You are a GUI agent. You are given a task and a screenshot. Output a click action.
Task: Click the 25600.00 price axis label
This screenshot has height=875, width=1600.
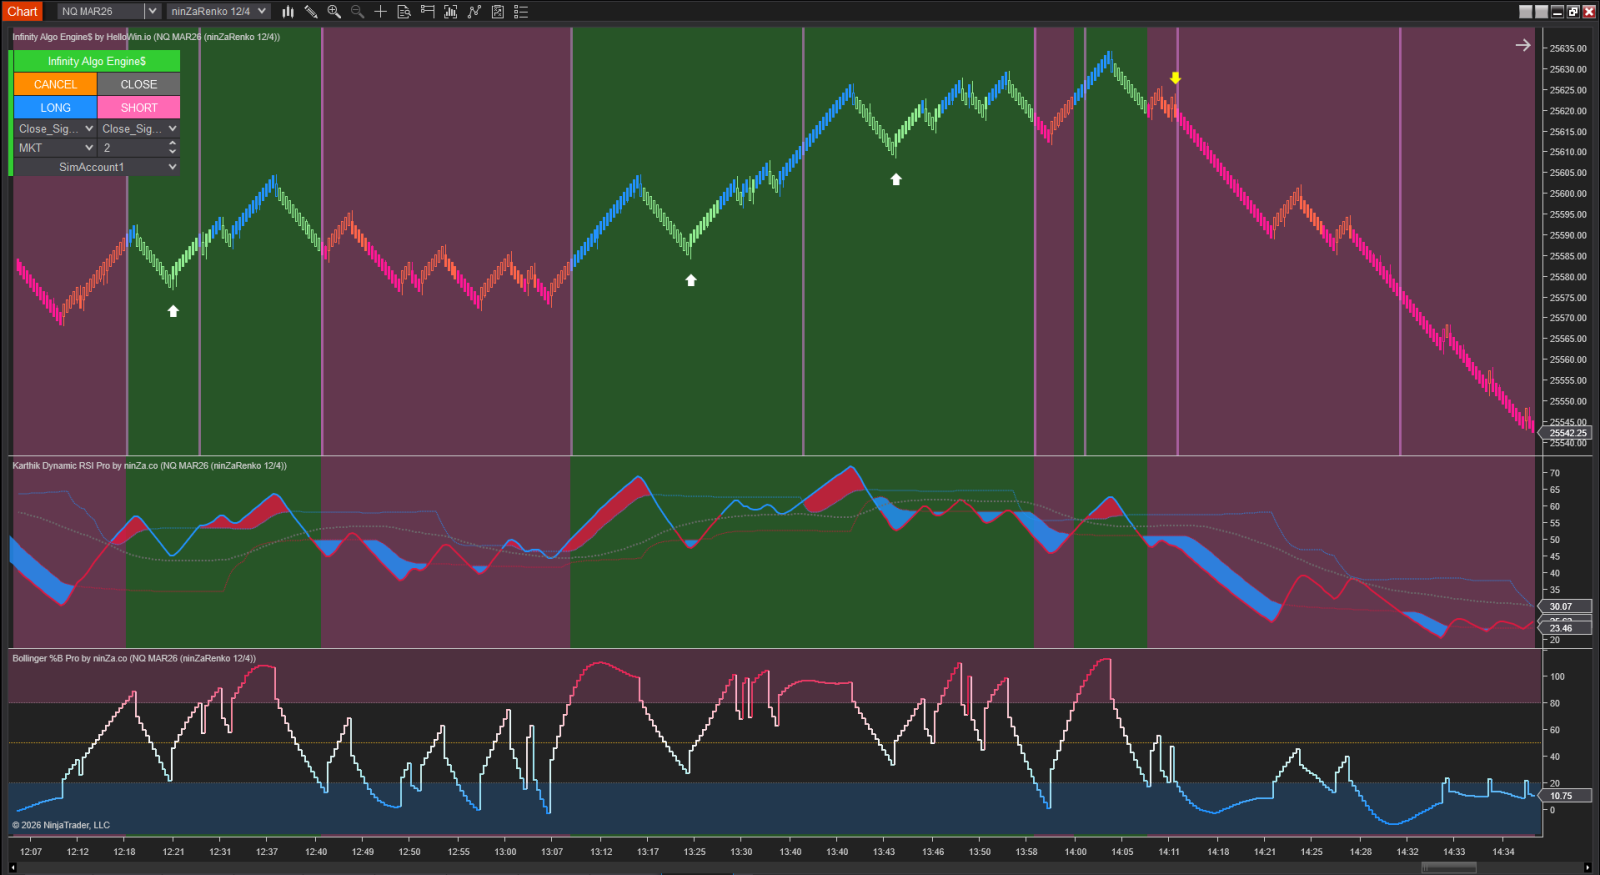click(1568, 194)
